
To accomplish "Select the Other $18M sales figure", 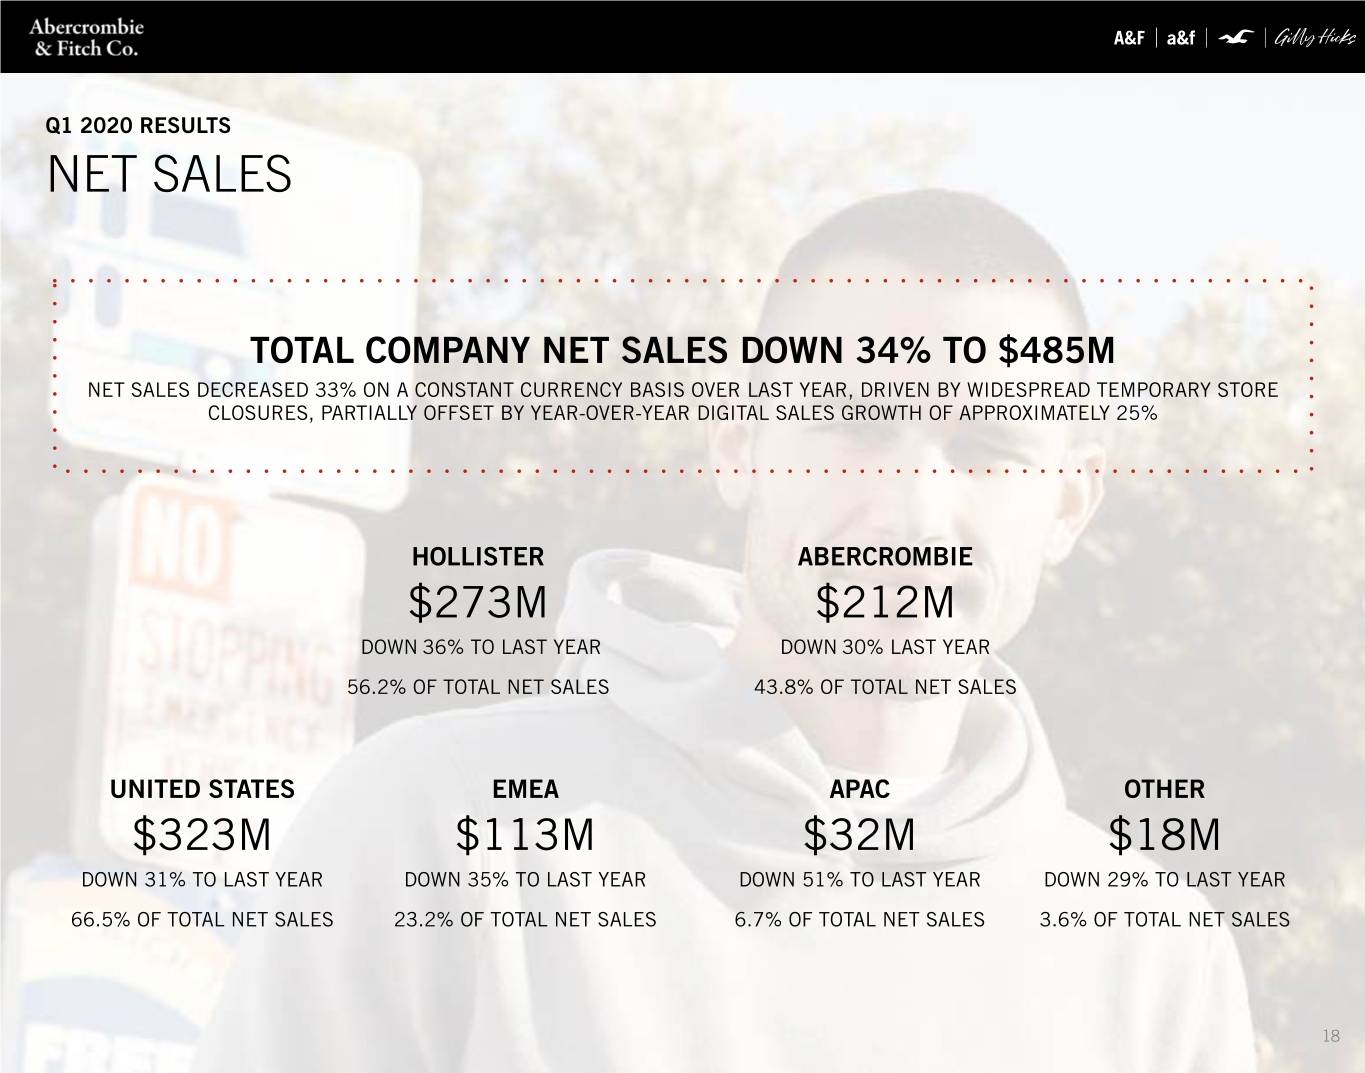I will (1164, 835).
